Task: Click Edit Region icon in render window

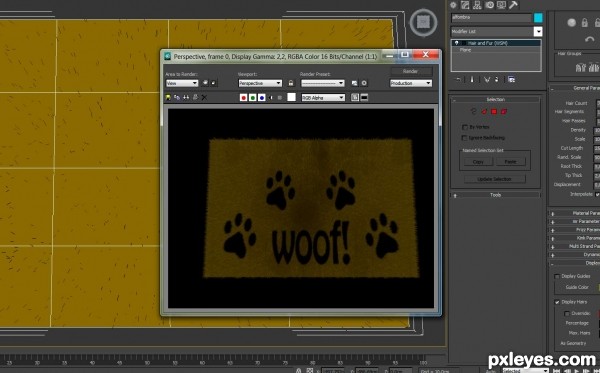Action: pos(205,83)
